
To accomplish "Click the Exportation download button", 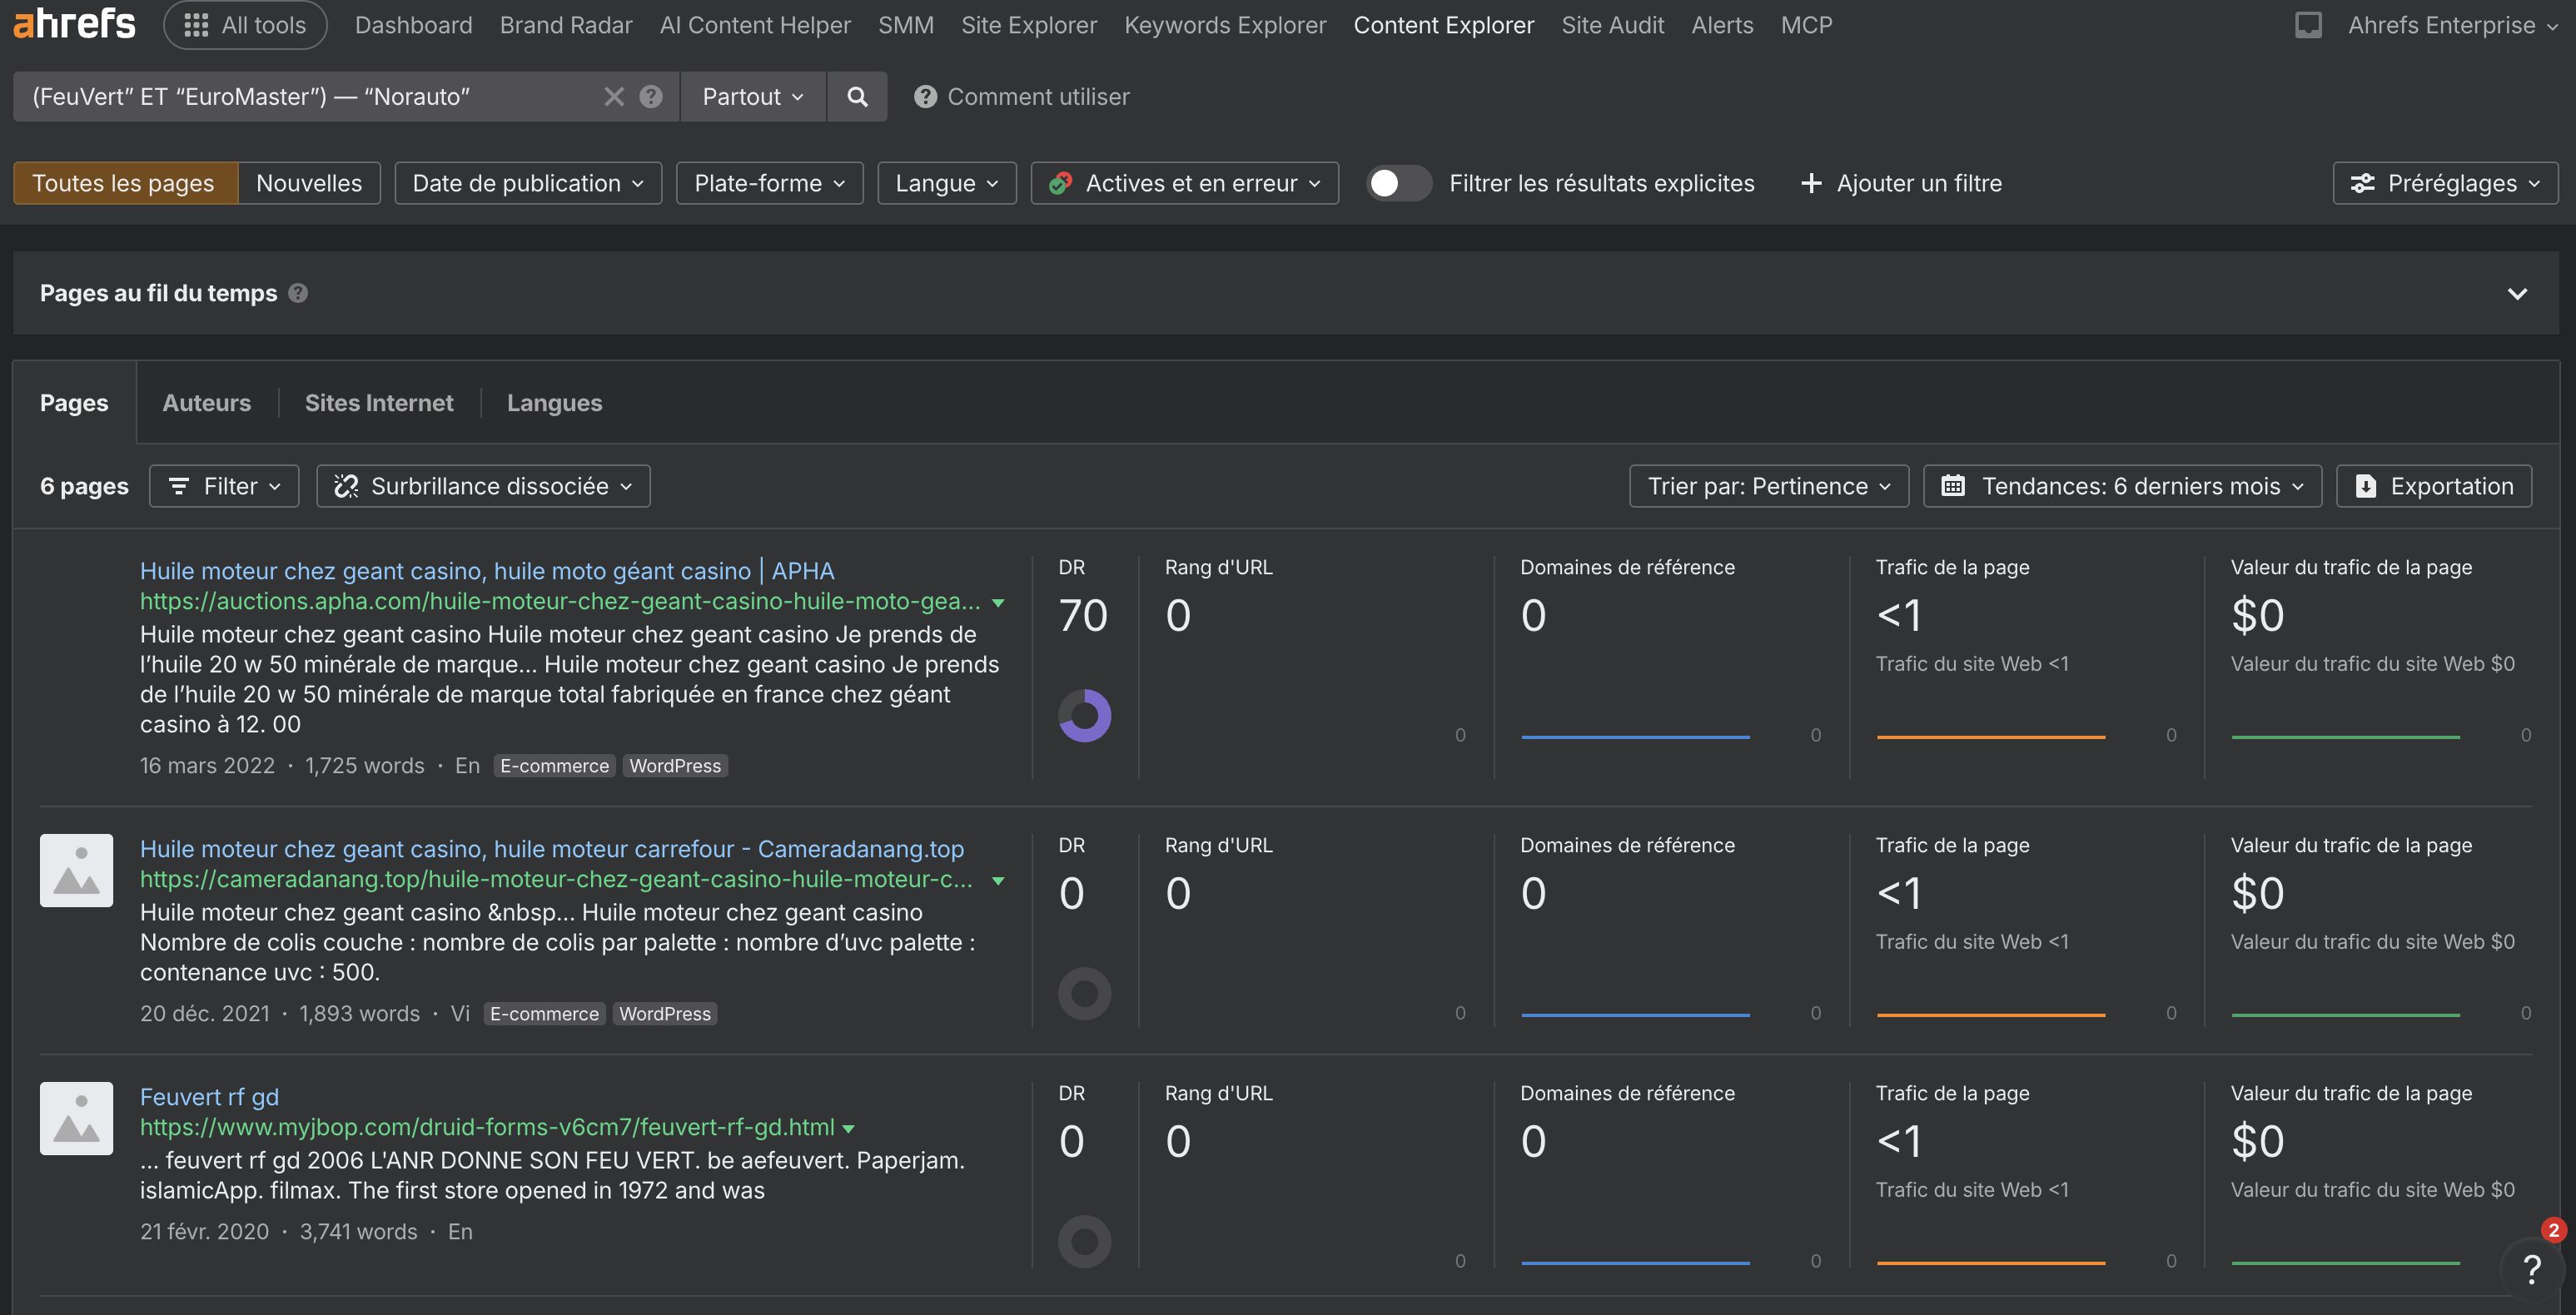I will pos(2433,486).
